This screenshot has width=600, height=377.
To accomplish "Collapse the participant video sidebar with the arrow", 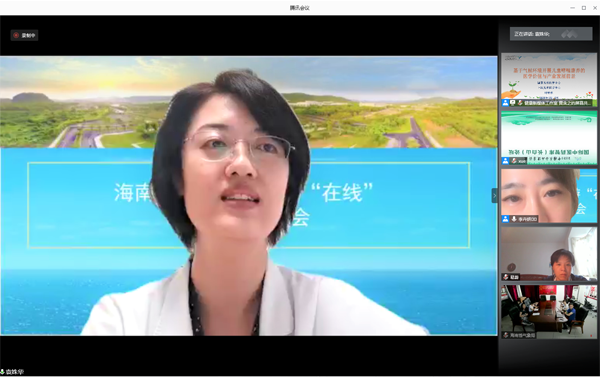I will point(494,196).
